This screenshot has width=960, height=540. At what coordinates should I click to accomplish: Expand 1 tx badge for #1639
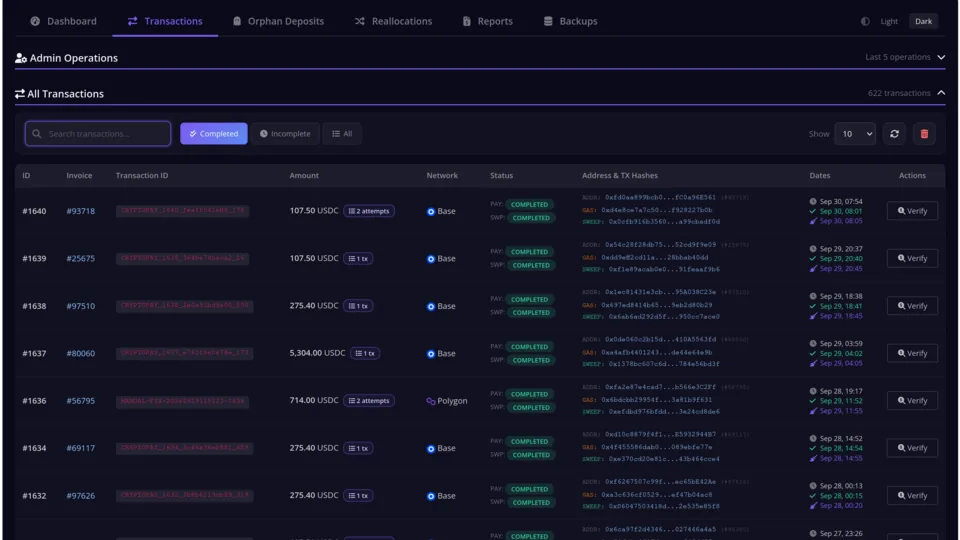[x=358, y=258]
